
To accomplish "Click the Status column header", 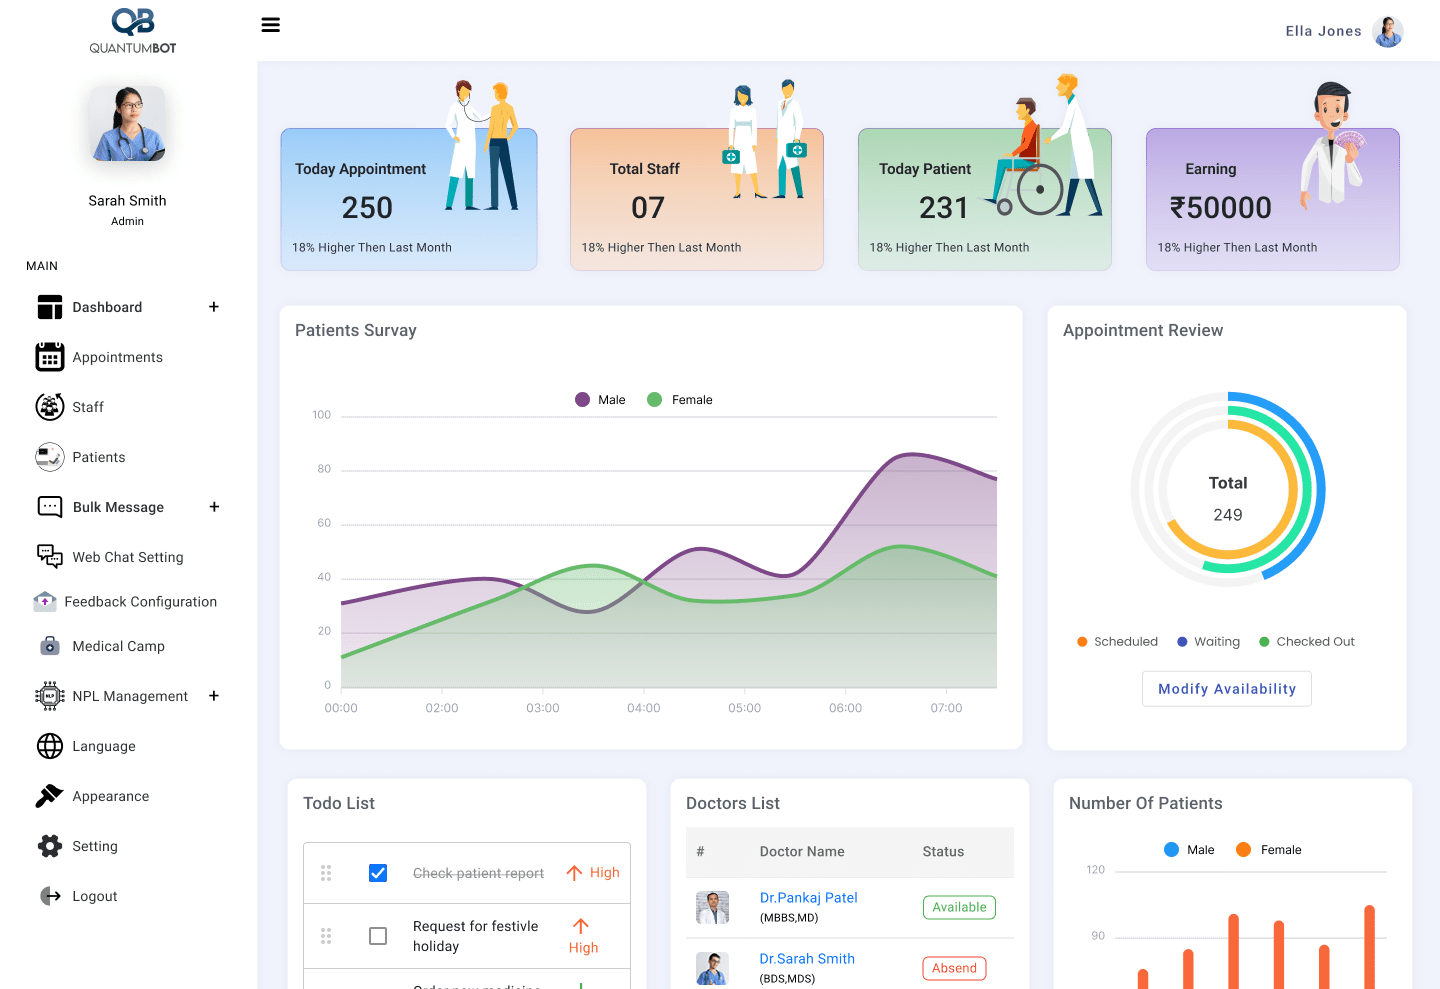I will [x=943, y=852].
